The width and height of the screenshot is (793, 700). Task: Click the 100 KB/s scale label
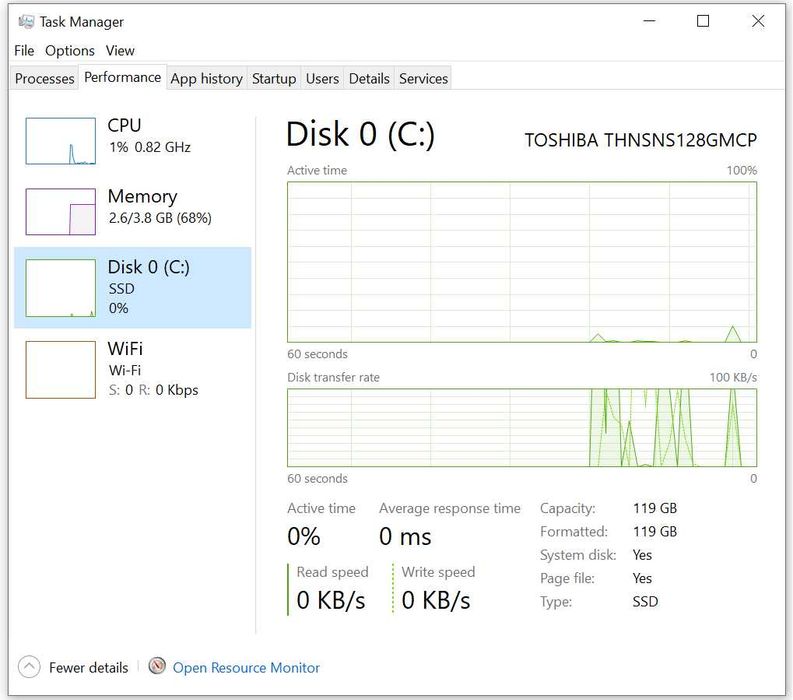pyautogui.click(x=733, y=377)
